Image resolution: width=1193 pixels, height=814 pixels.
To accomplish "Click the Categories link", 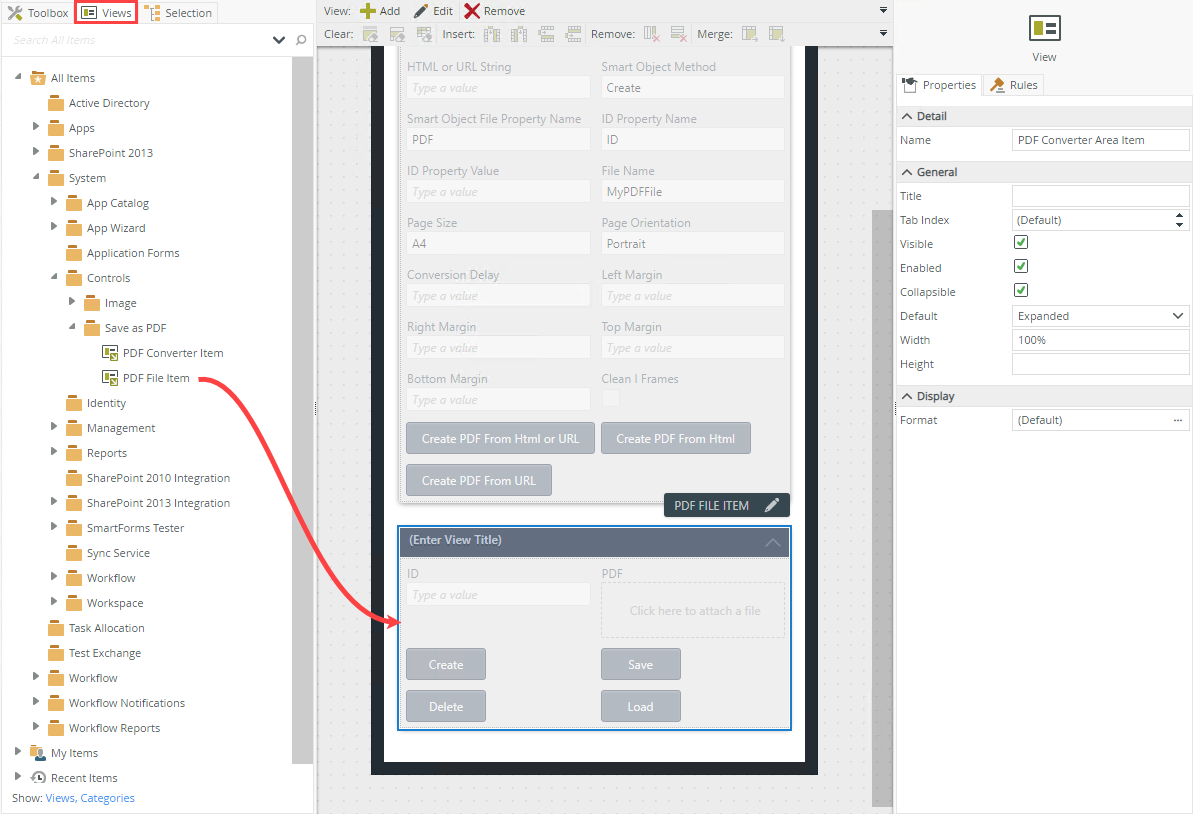I will pyautogui.click(x=107, y=798).
